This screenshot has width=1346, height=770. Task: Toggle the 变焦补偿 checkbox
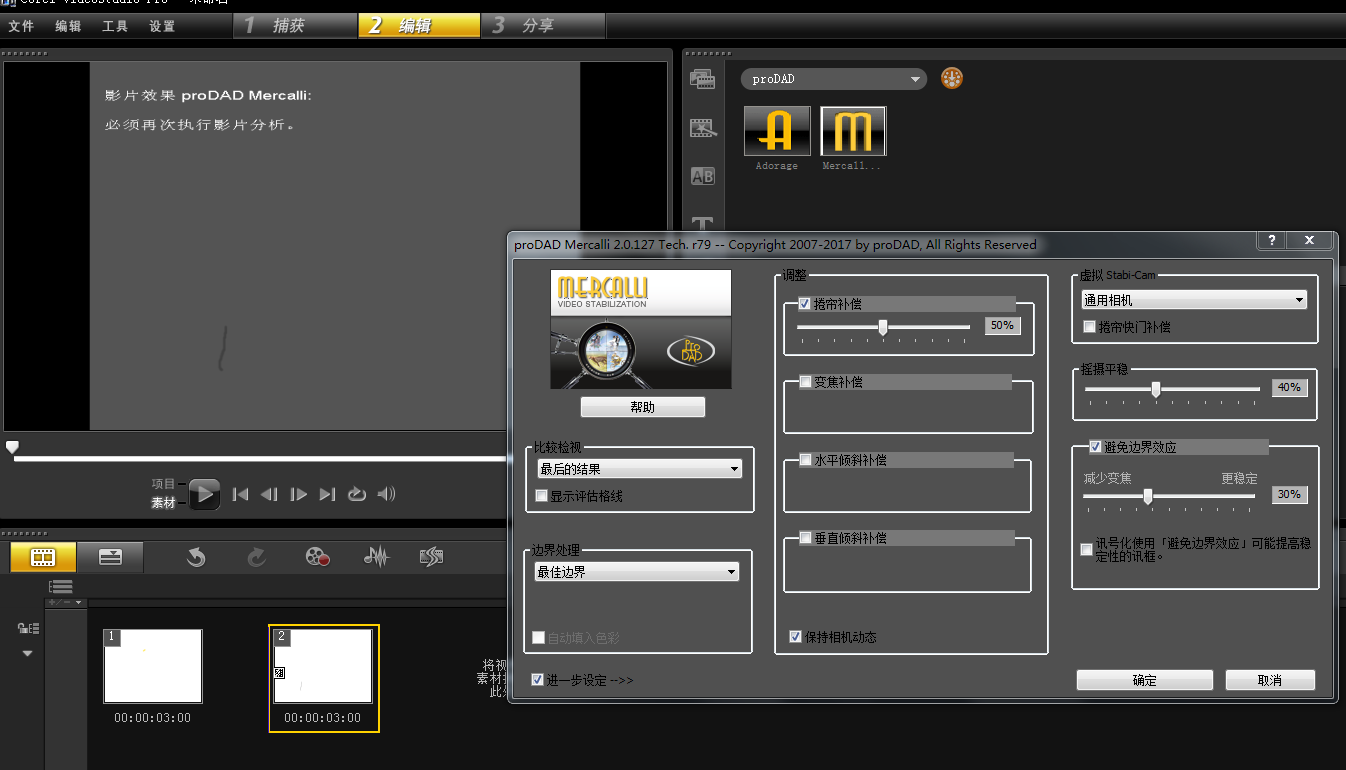pos(806,382)
